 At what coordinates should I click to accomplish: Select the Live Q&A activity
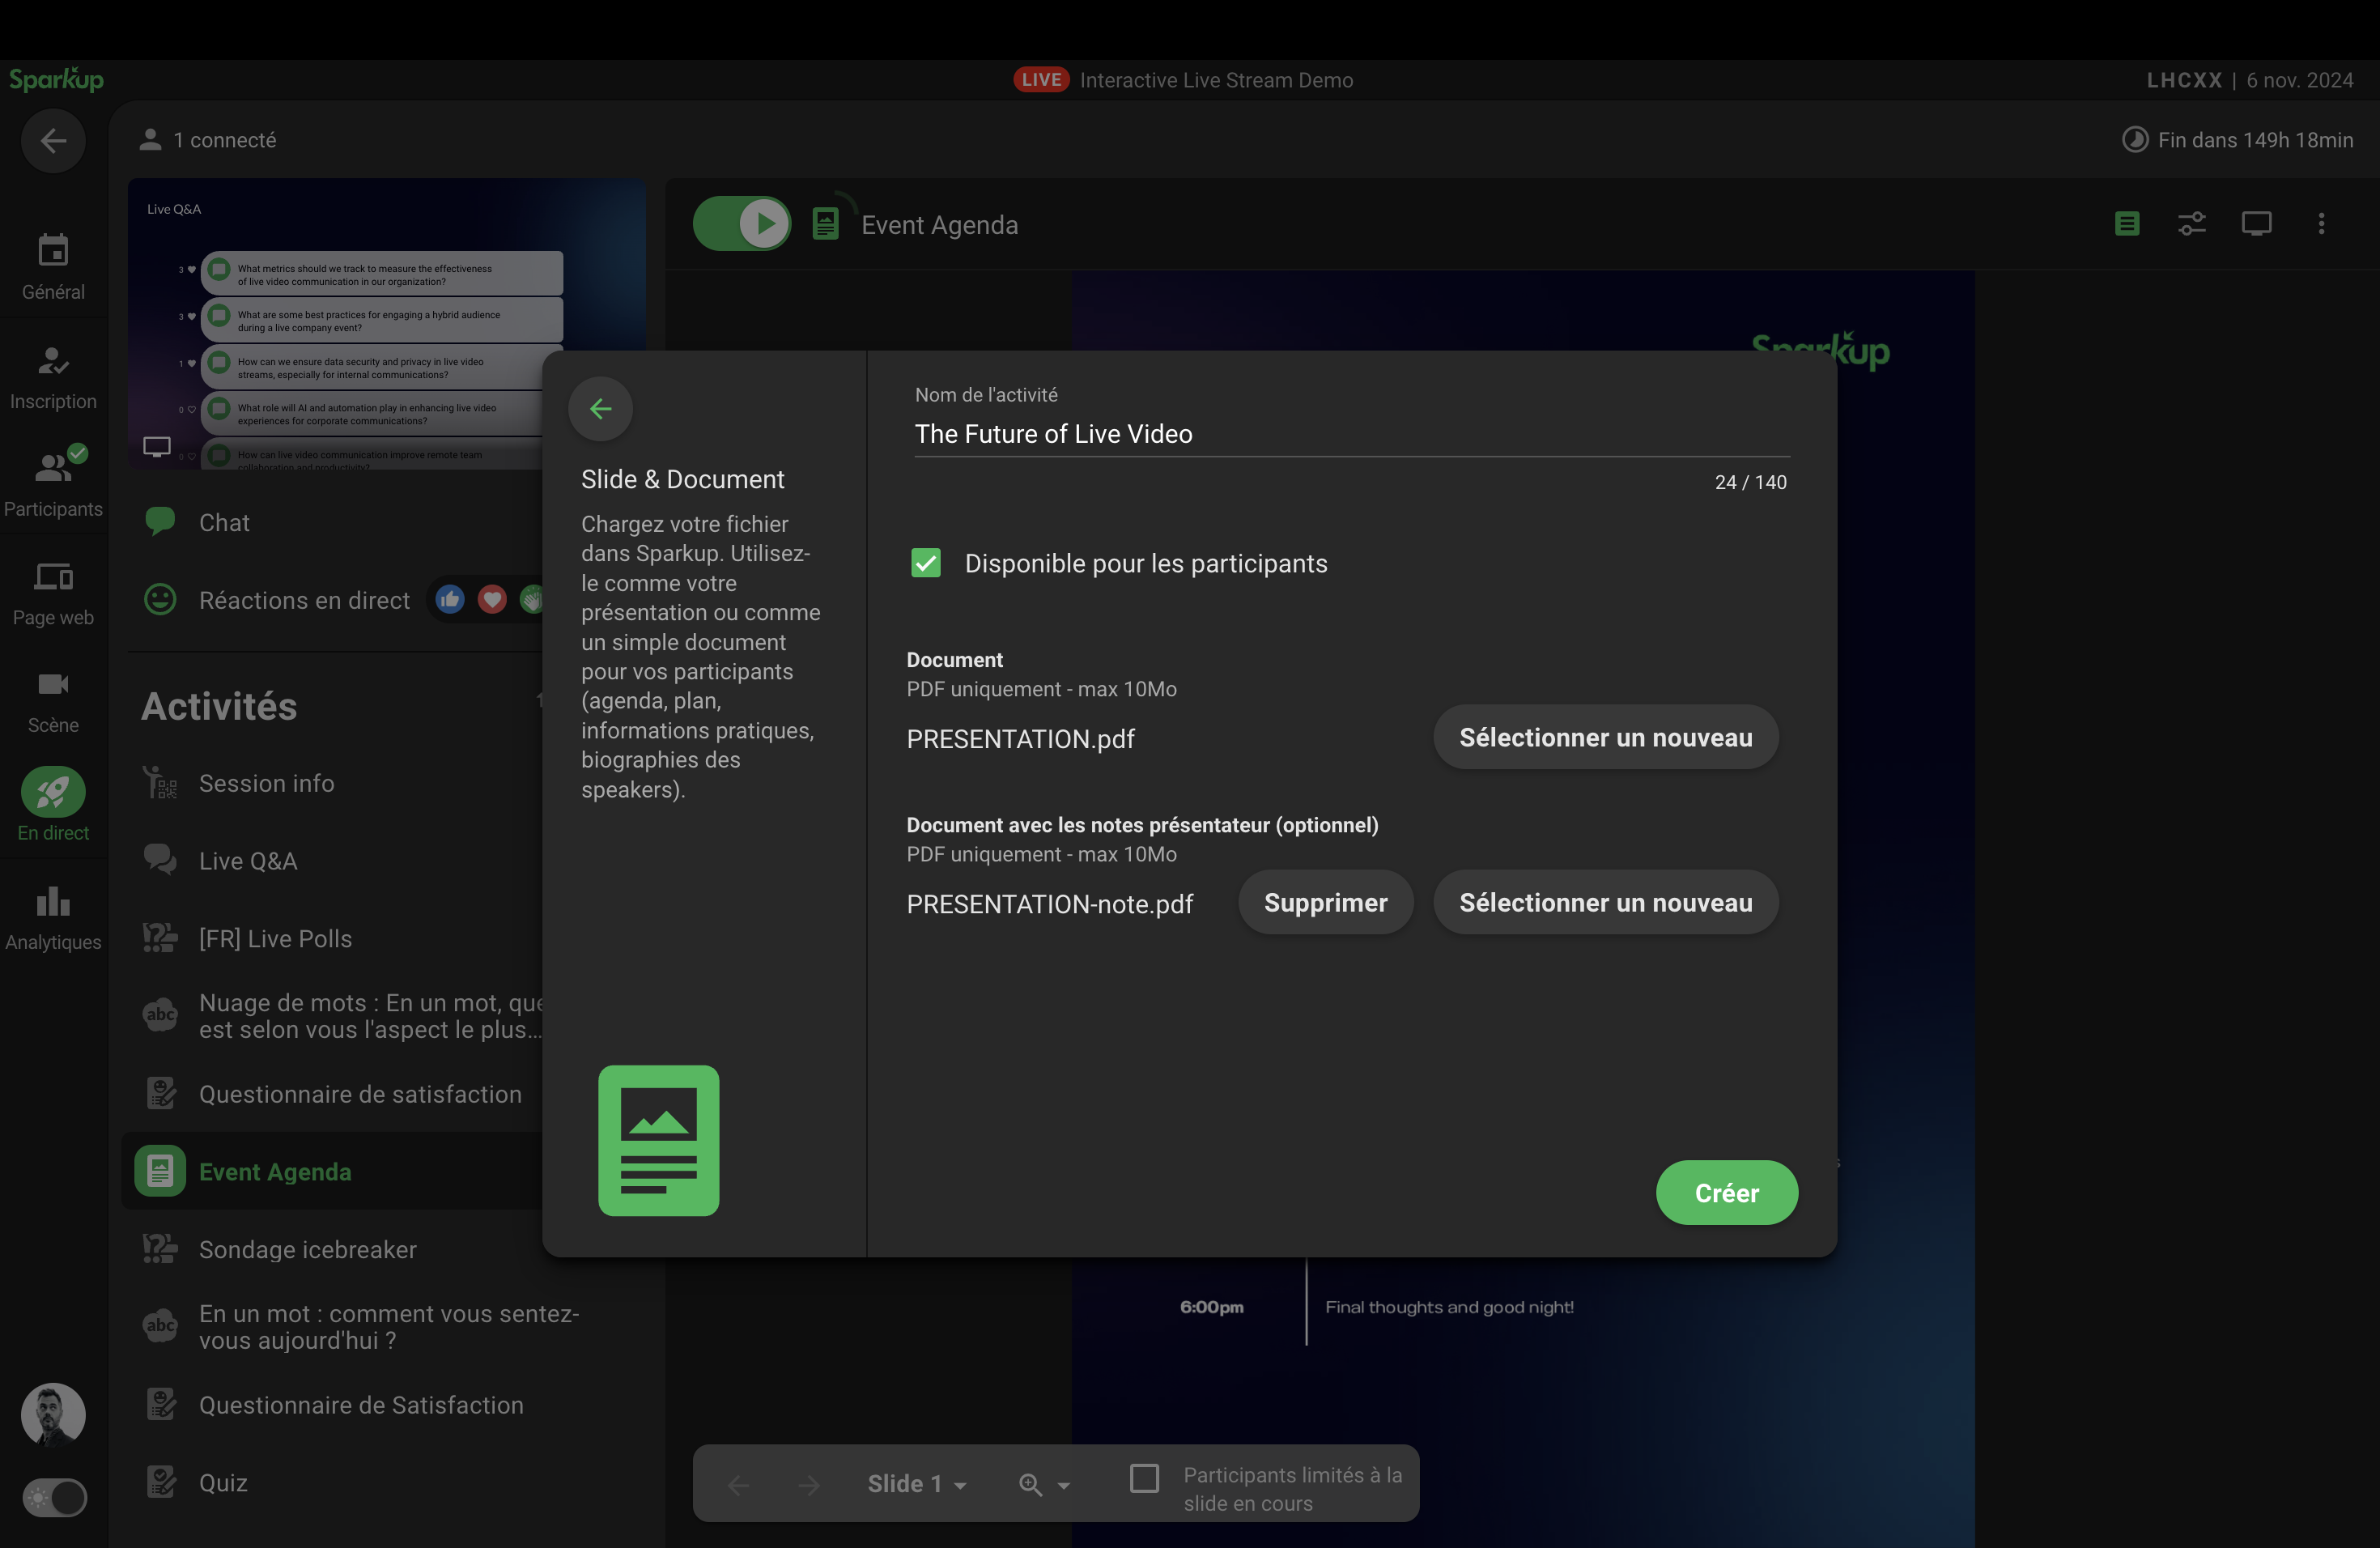click(248, 861)
